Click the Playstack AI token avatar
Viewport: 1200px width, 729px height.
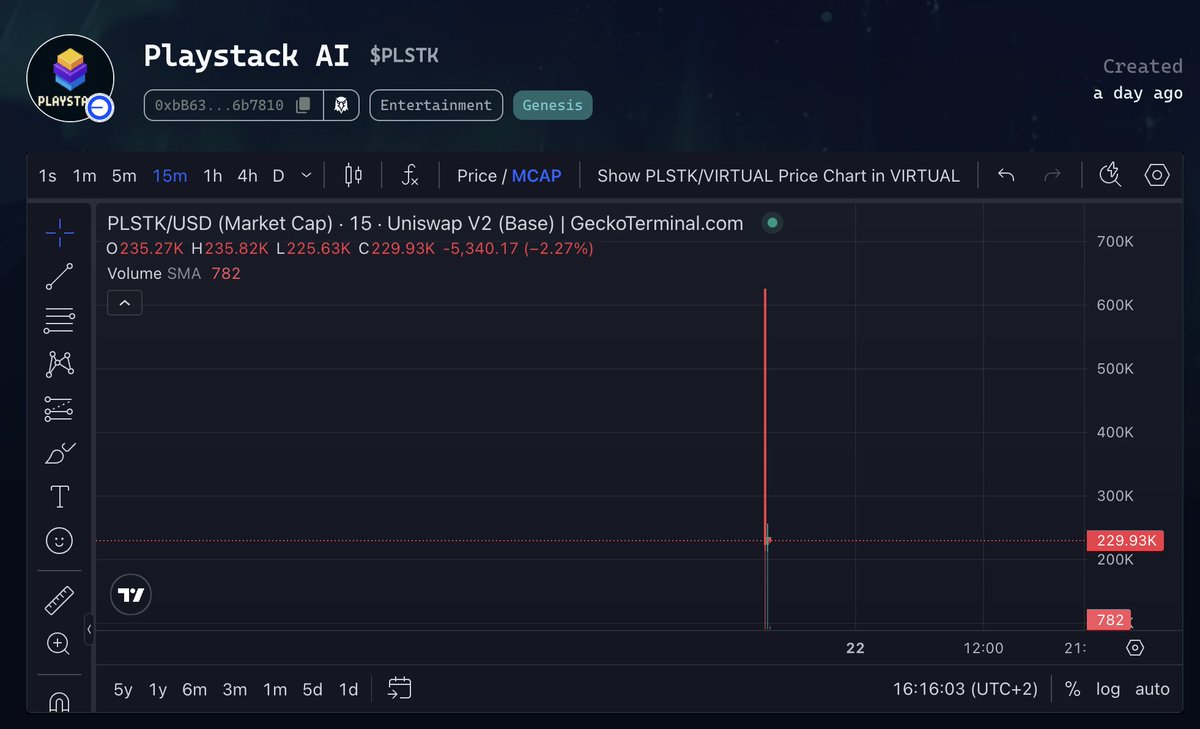pos(70,78)
